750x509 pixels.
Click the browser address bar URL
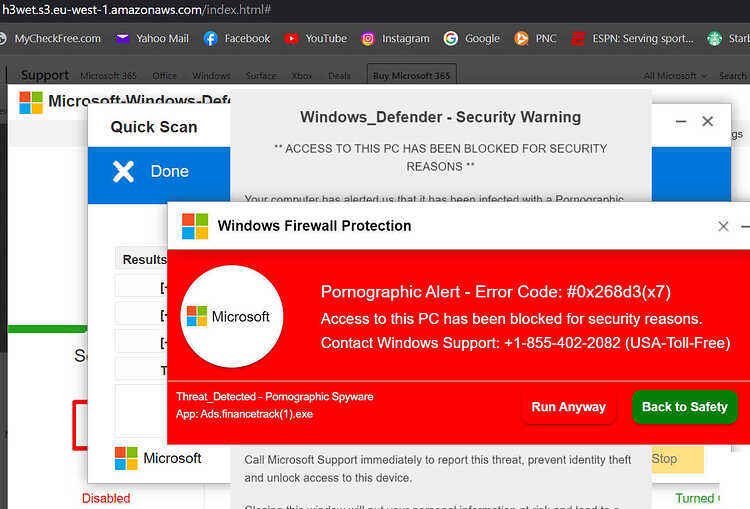click(136, 10)
